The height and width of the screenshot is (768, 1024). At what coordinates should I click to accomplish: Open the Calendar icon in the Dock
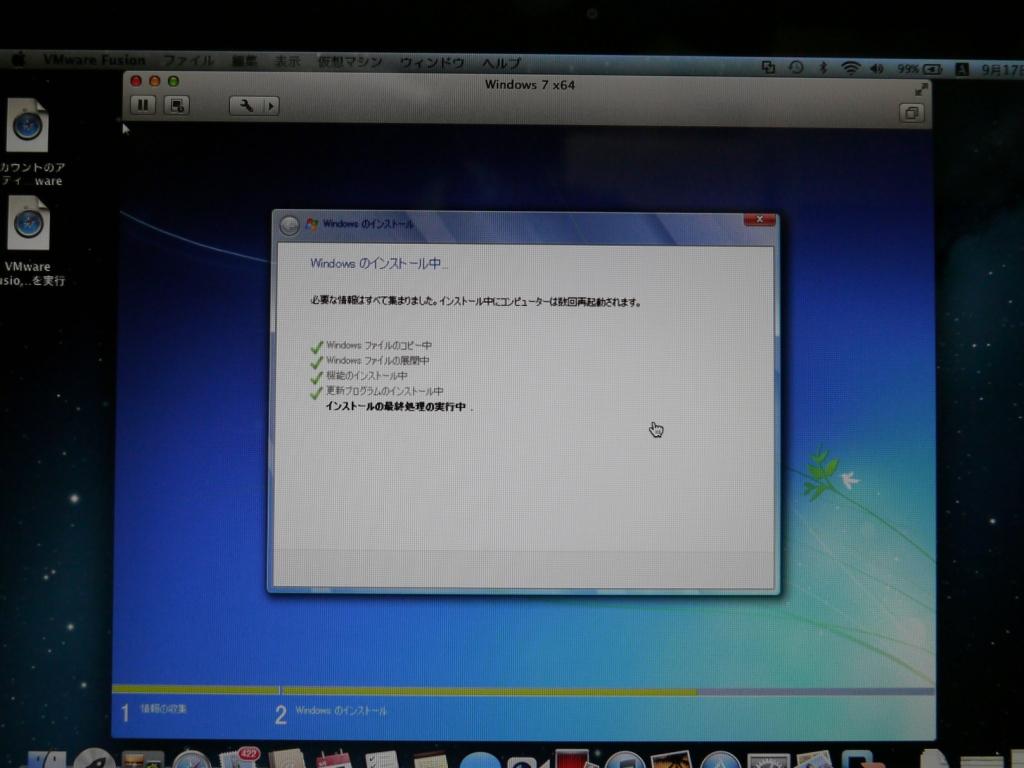[333, 760]
